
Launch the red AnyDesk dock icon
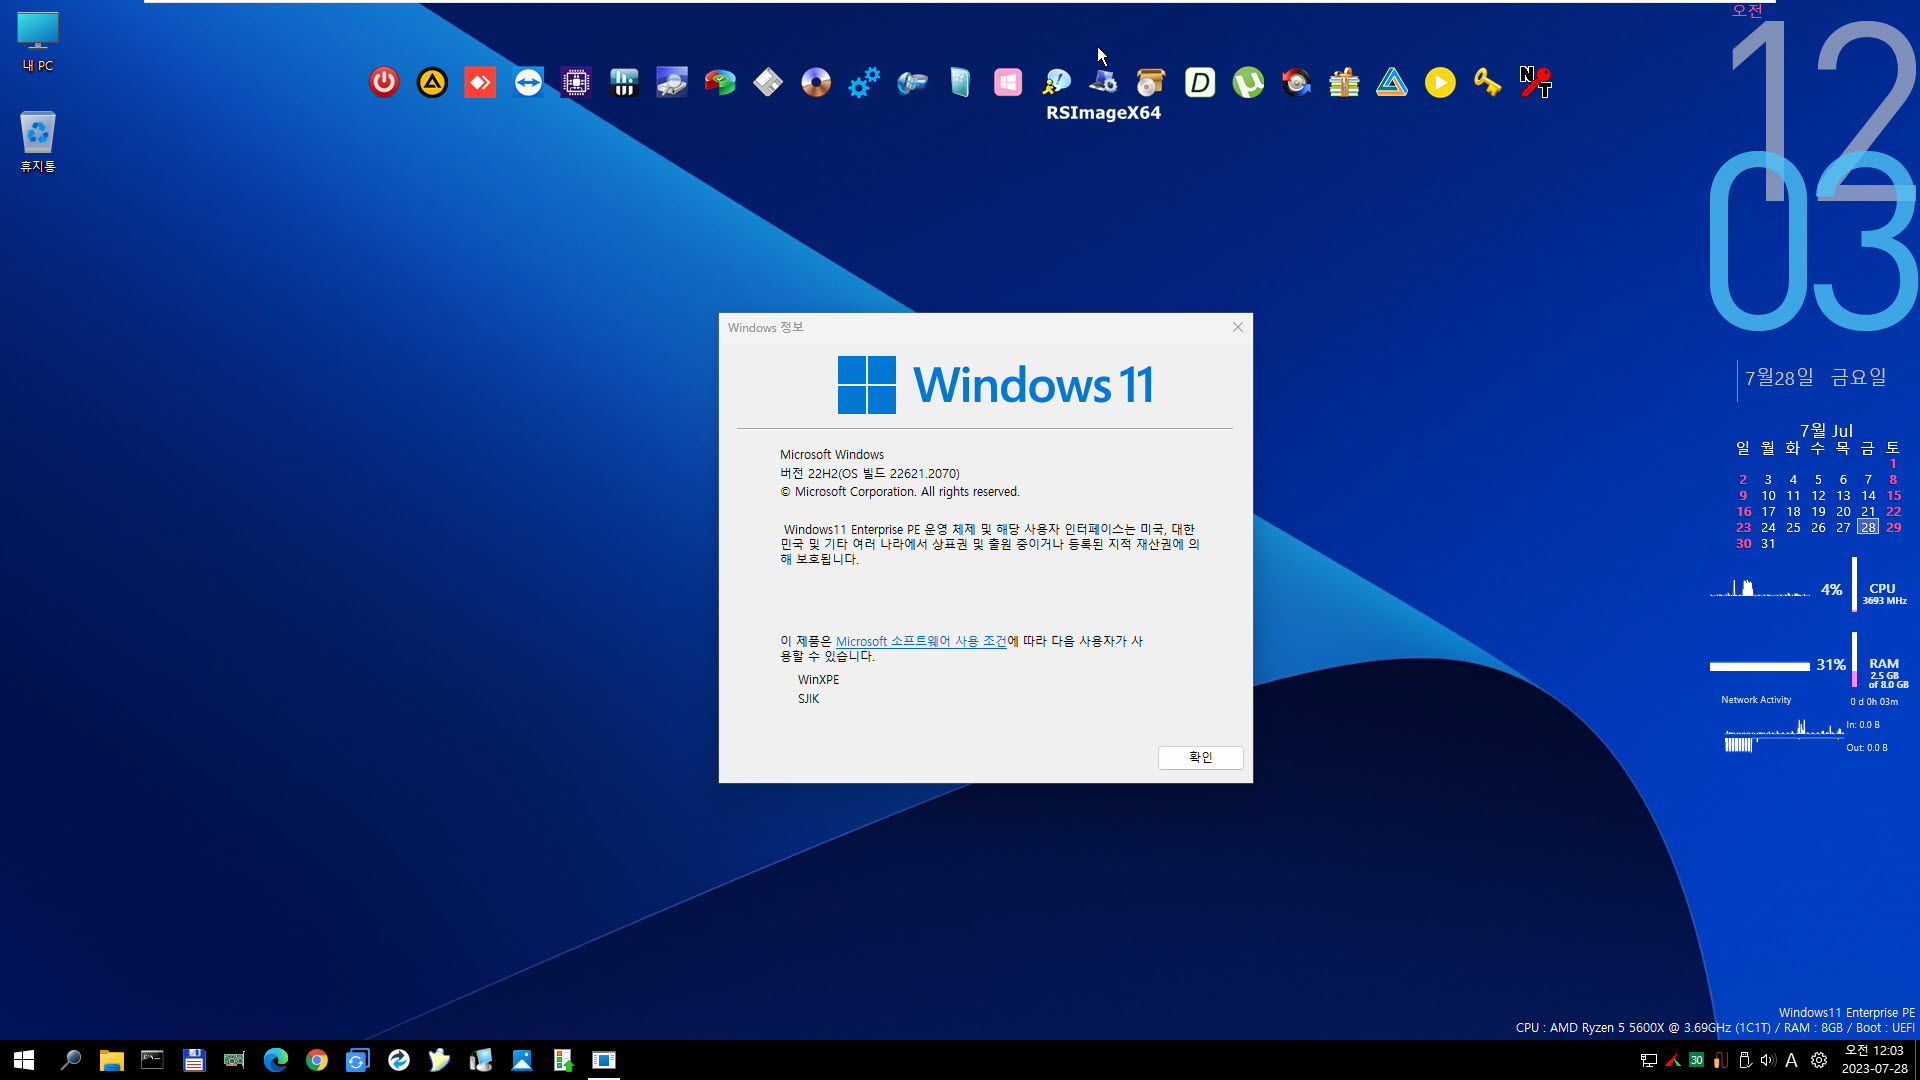click(x=480, y=82)
